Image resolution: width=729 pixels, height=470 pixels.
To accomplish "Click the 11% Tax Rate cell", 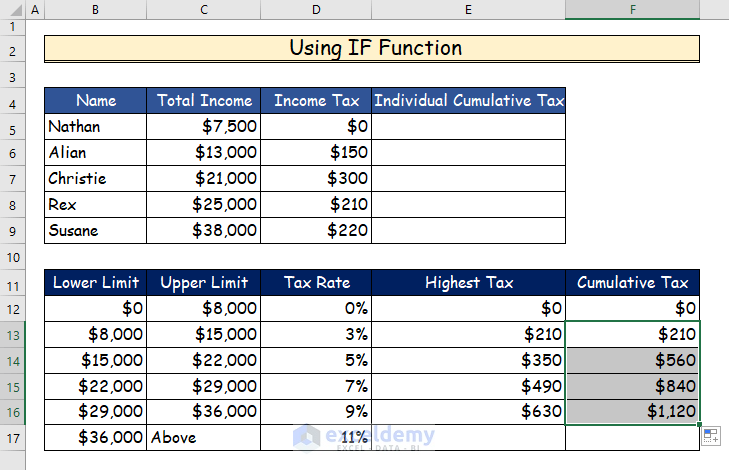I will (x=316, y=438).
